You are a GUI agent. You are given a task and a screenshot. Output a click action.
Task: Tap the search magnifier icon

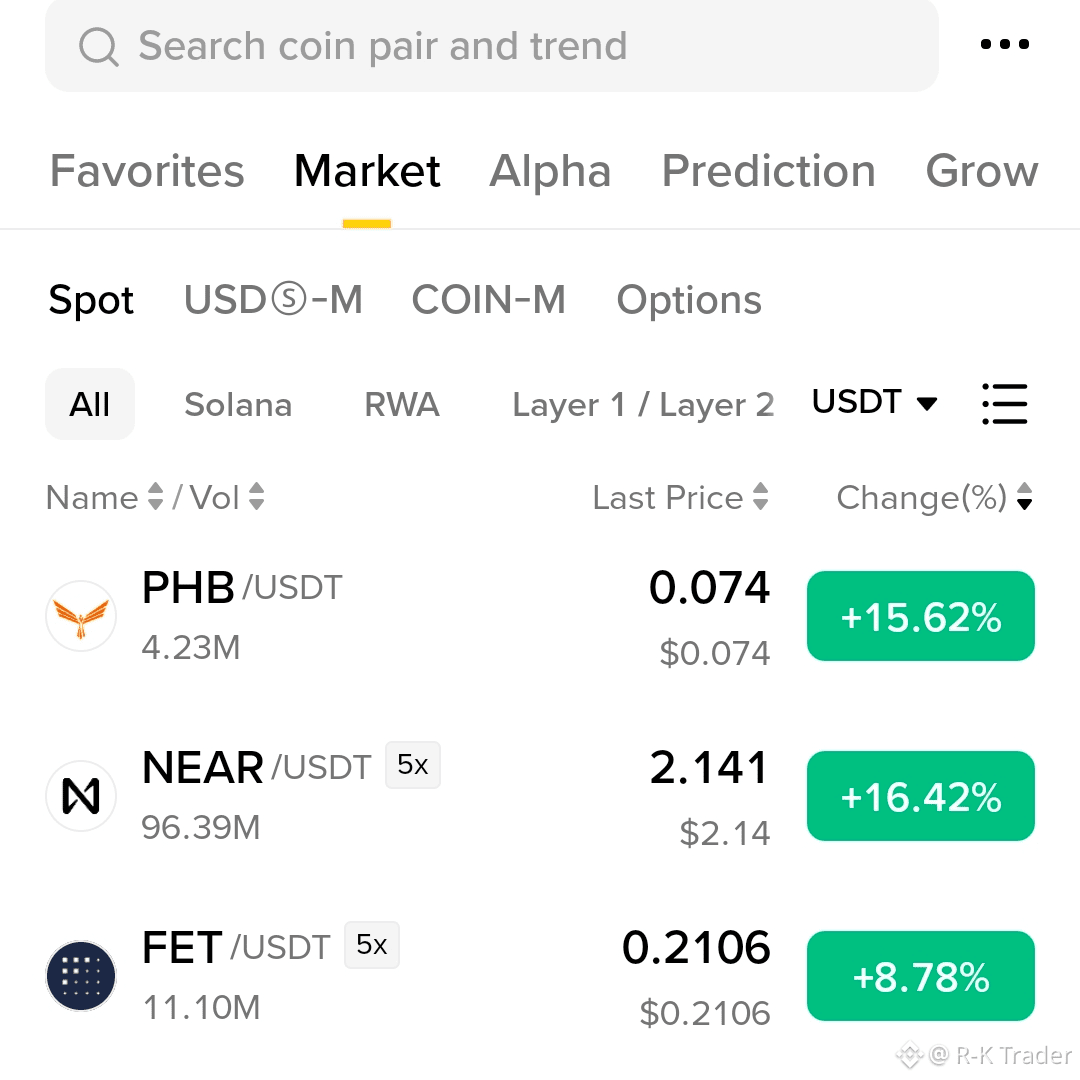(98, 47)
